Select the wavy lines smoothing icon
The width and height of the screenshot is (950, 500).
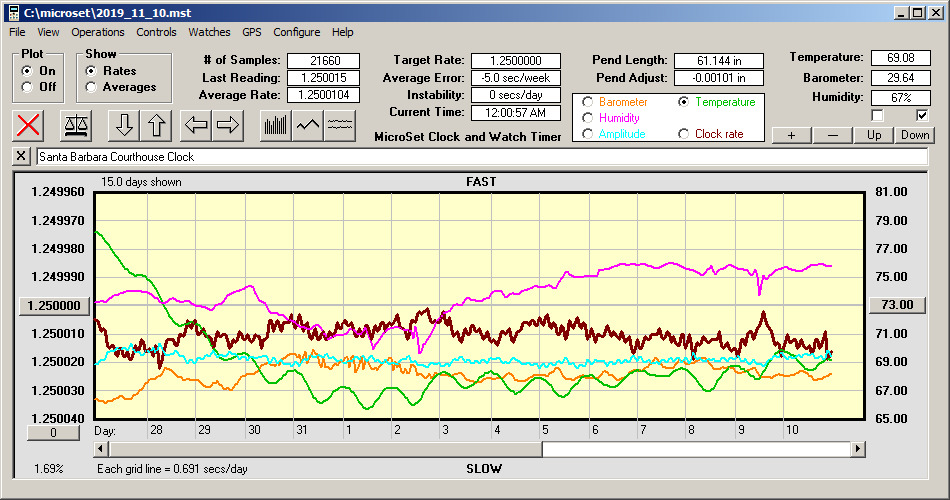pyautogui.click(x=339, y=125)
